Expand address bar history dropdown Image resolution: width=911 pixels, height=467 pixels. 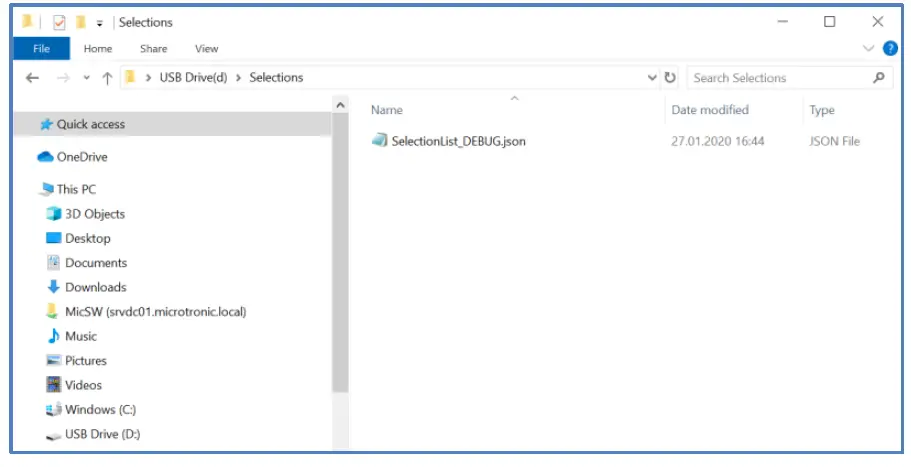click(652, 78)
